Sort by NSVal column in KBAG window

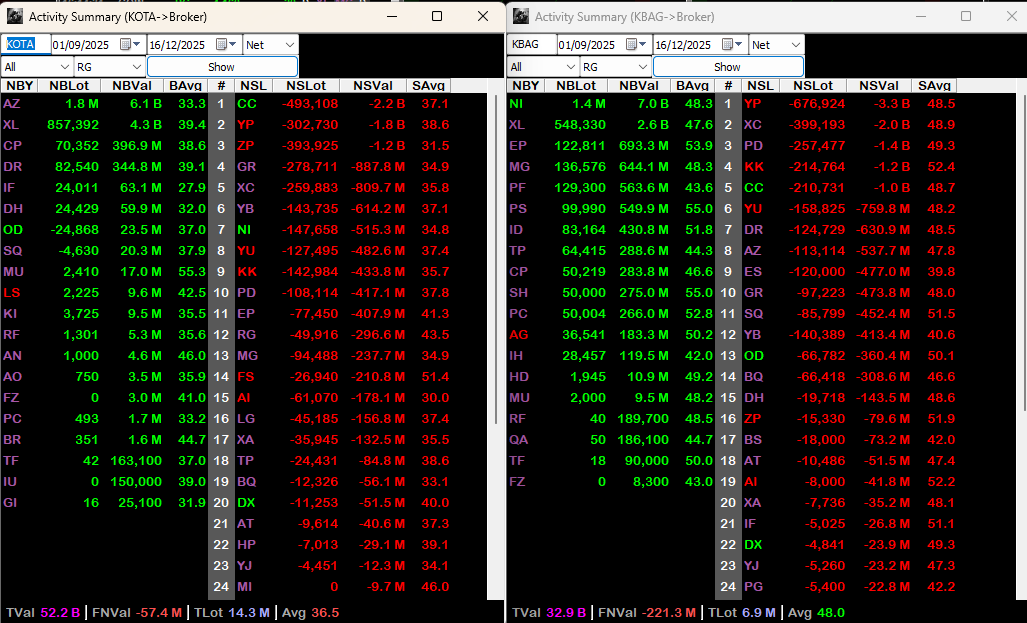coord(879,86)
